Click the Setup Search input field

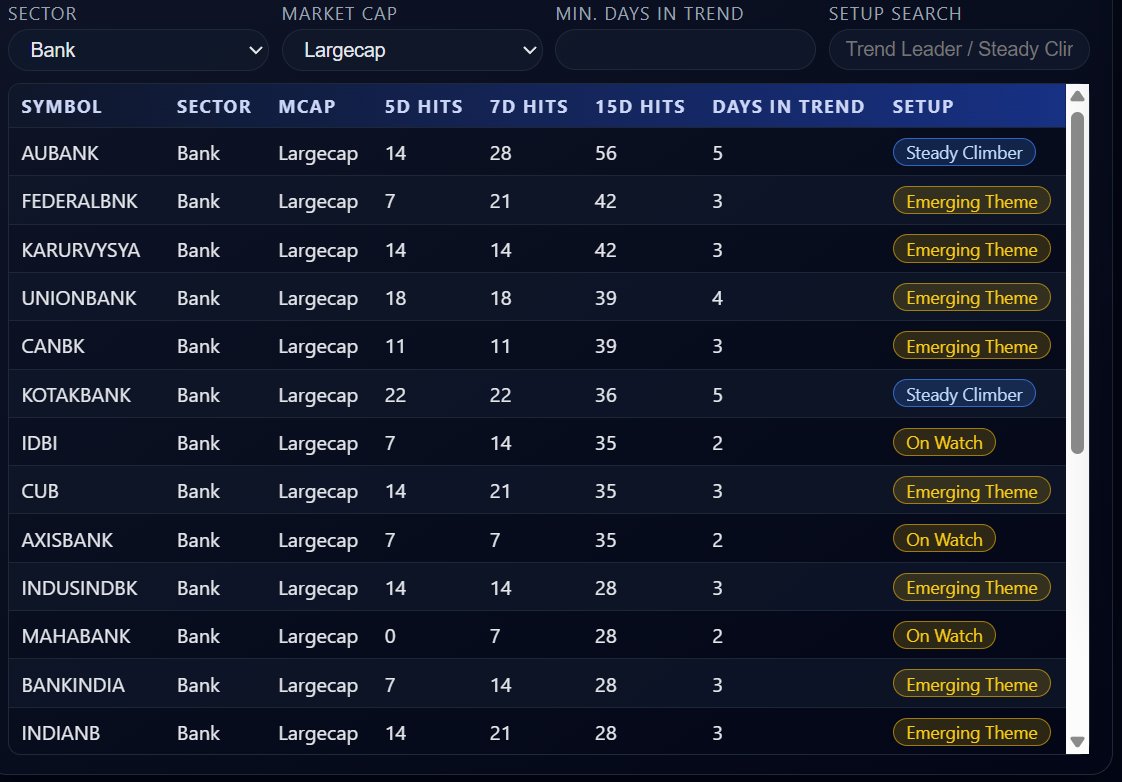pyautogui.click(x=959, y=50)
